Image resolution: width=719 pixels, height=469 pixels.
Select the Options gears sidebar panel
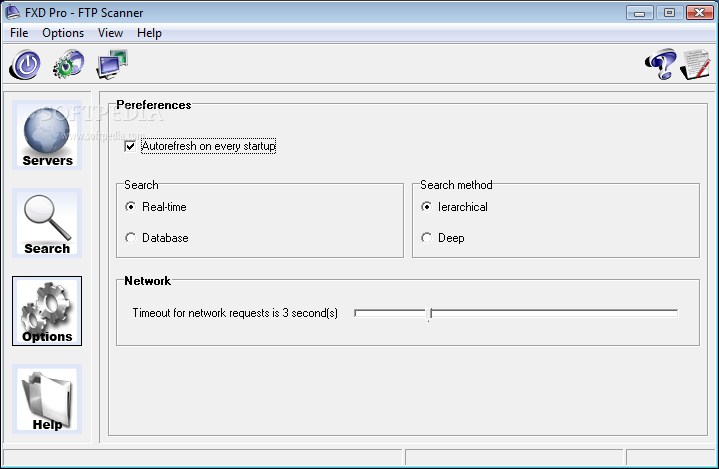(47, 311)
